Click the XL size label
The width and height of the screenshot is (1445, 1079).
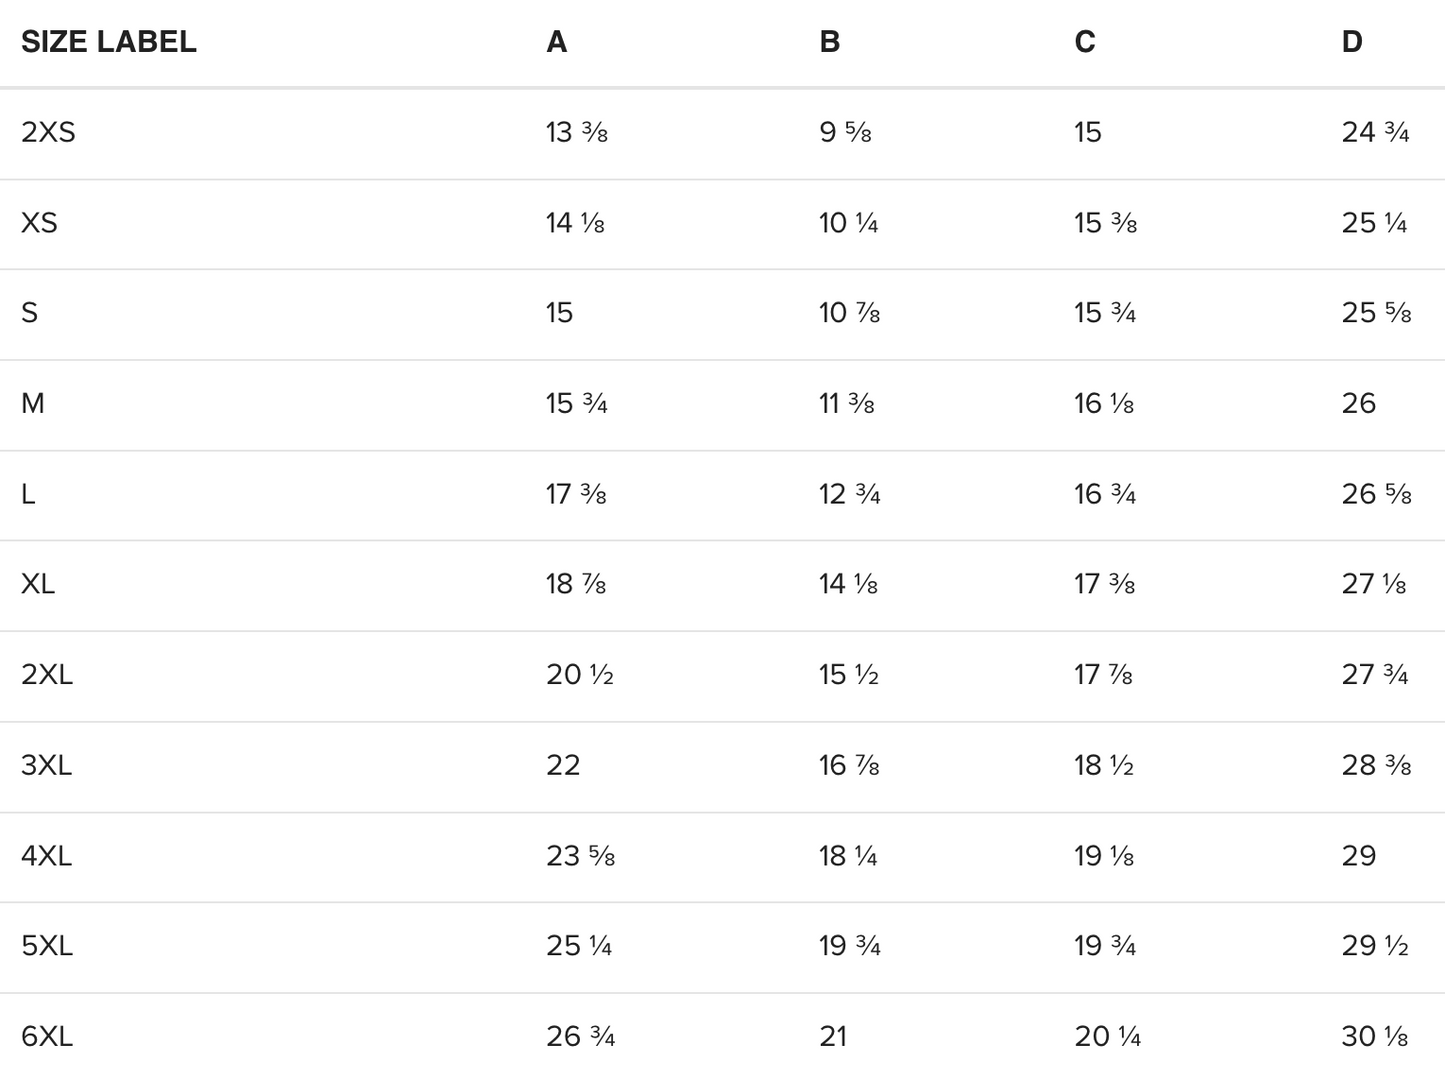pyautogui.click(x=38, y=584)
